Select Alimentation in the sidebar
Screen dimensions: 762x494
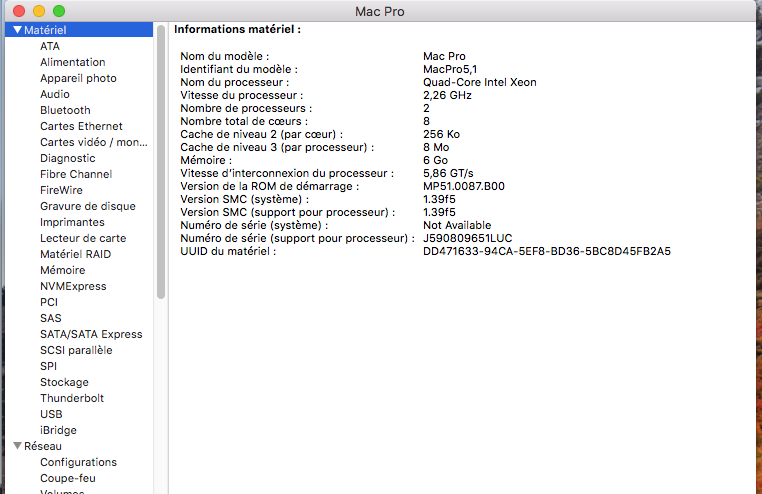[x=72, y=62]
